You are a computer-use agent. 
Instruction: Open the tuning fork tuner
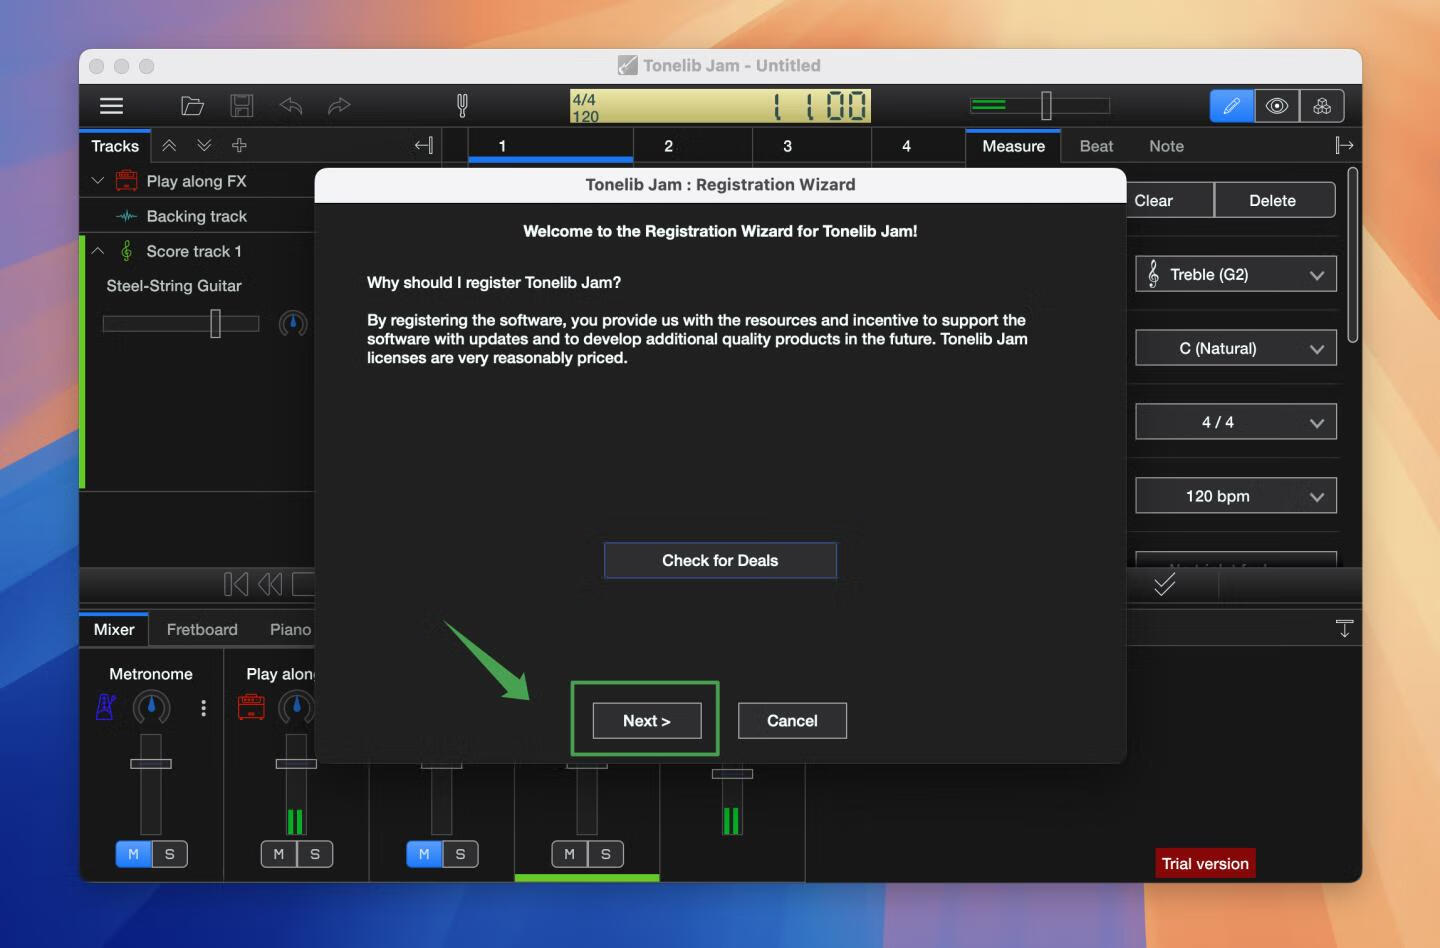(462, 106)
